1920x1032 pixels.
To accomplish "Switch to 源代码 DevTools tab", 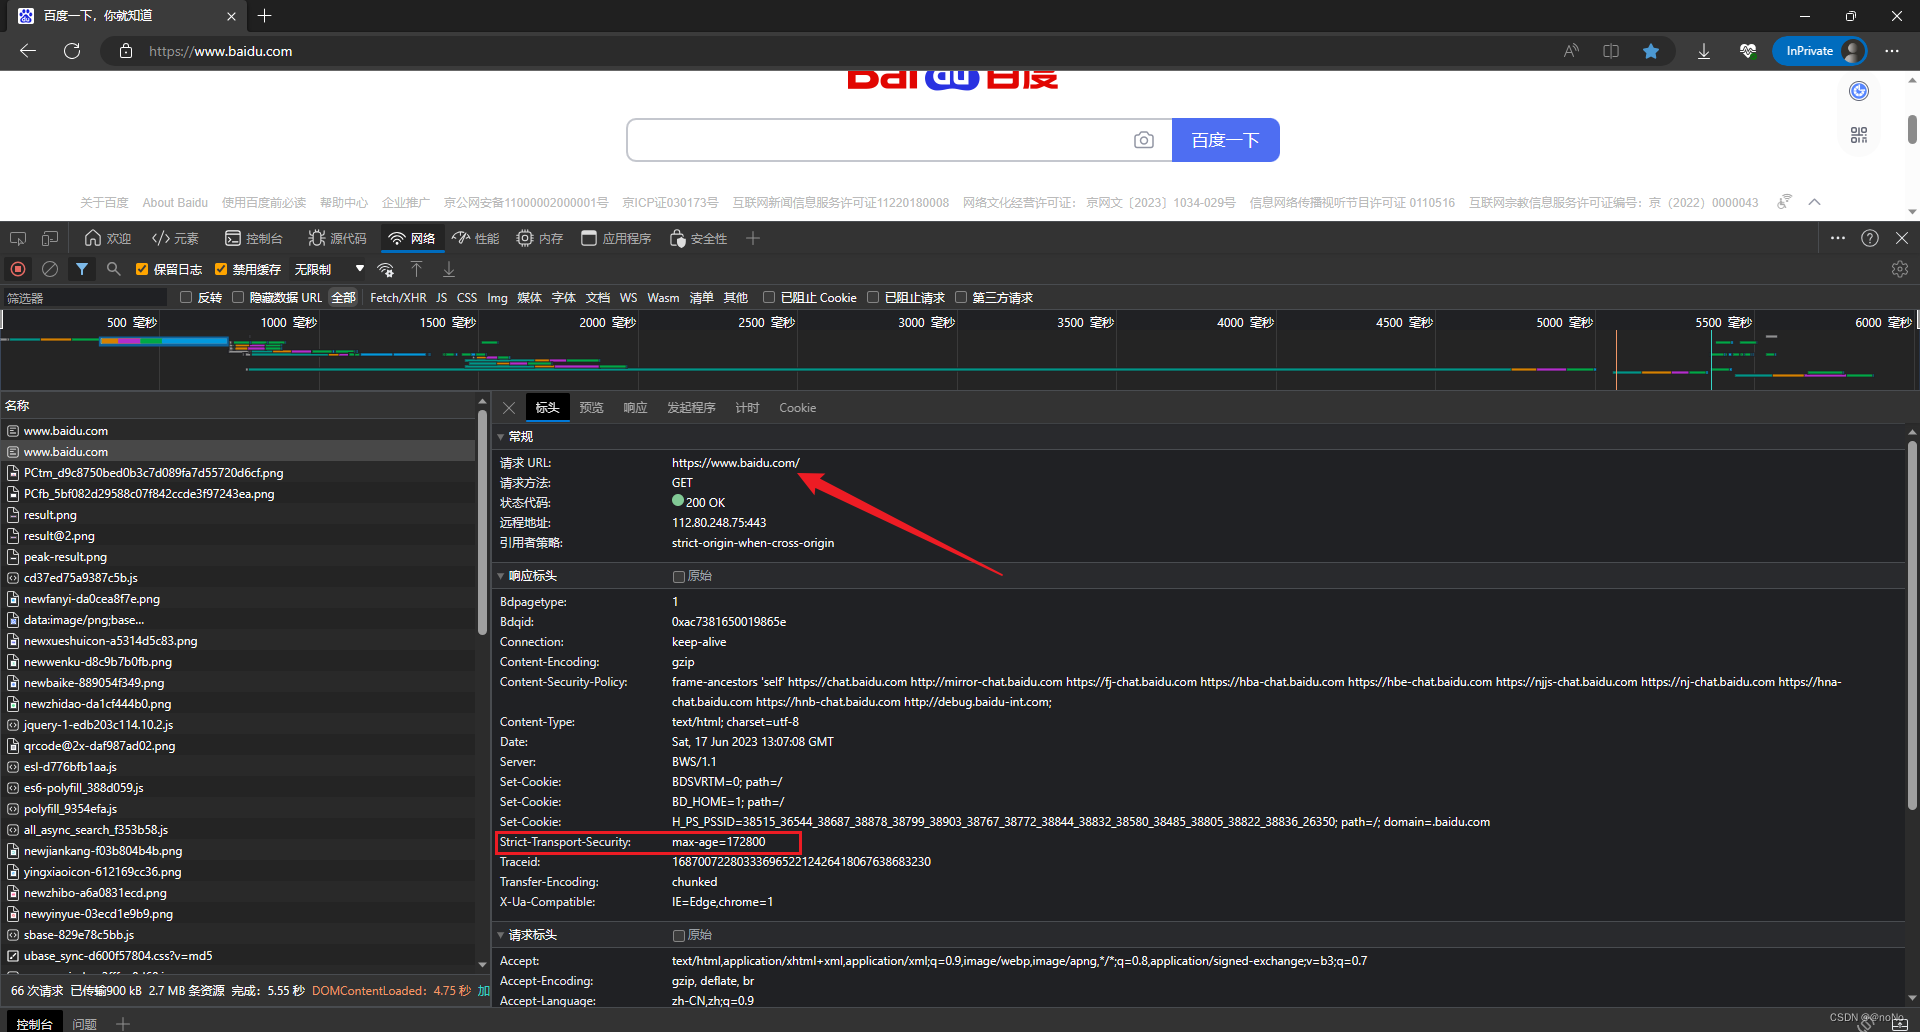I will (x=337, y=238).
